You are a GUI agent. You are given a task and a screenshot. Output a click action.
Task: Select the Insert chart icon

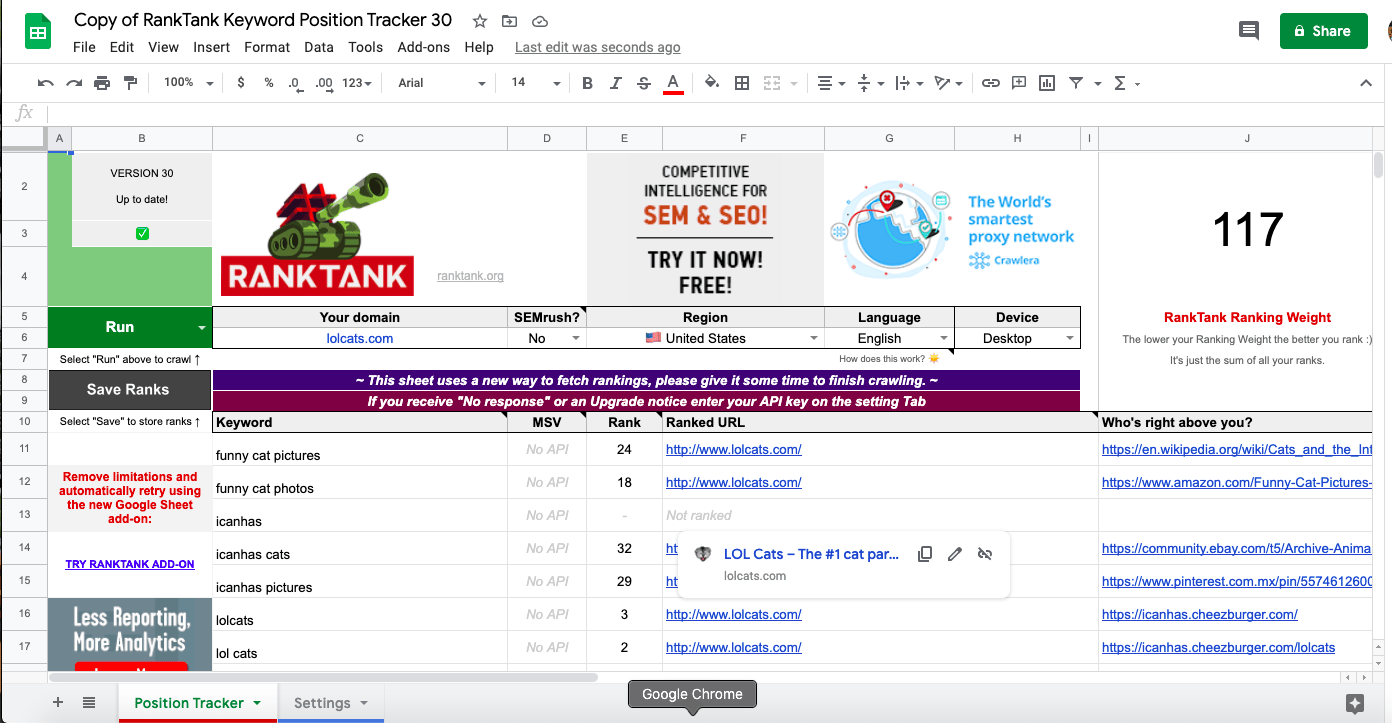tap(1046, 83)
